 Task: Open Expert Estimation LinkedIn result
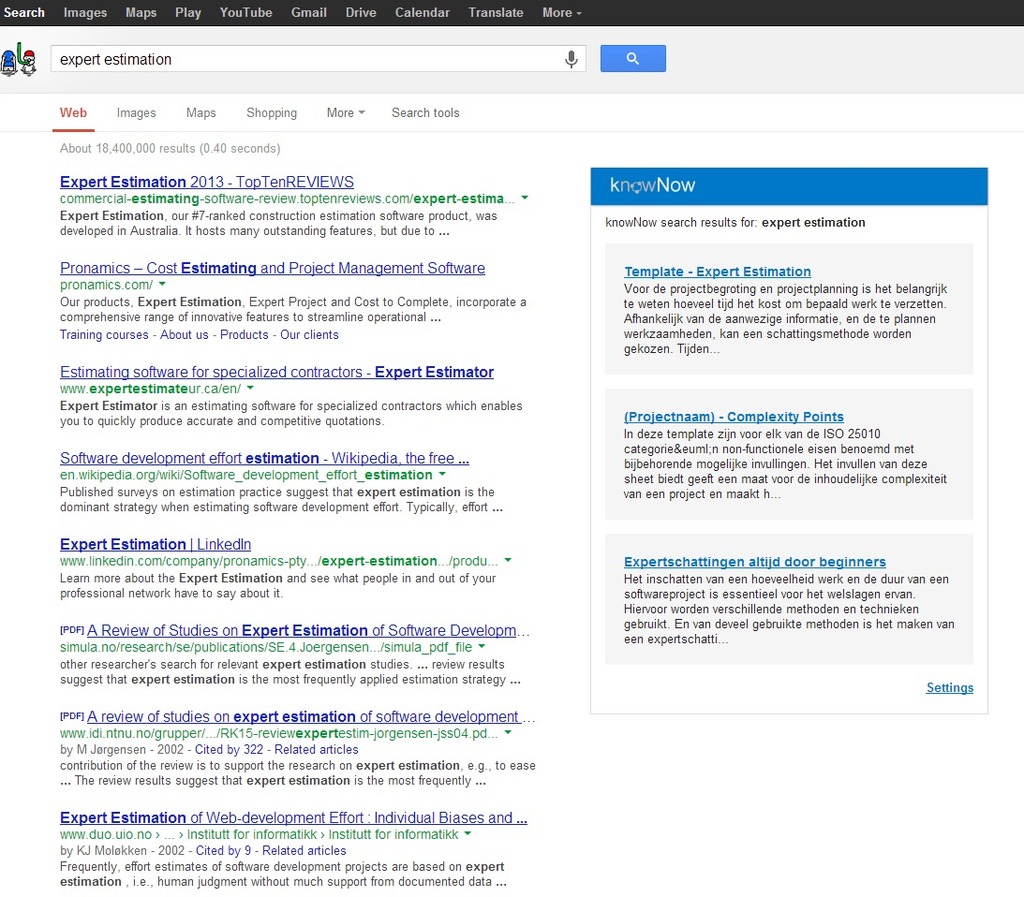pos(155,544)
